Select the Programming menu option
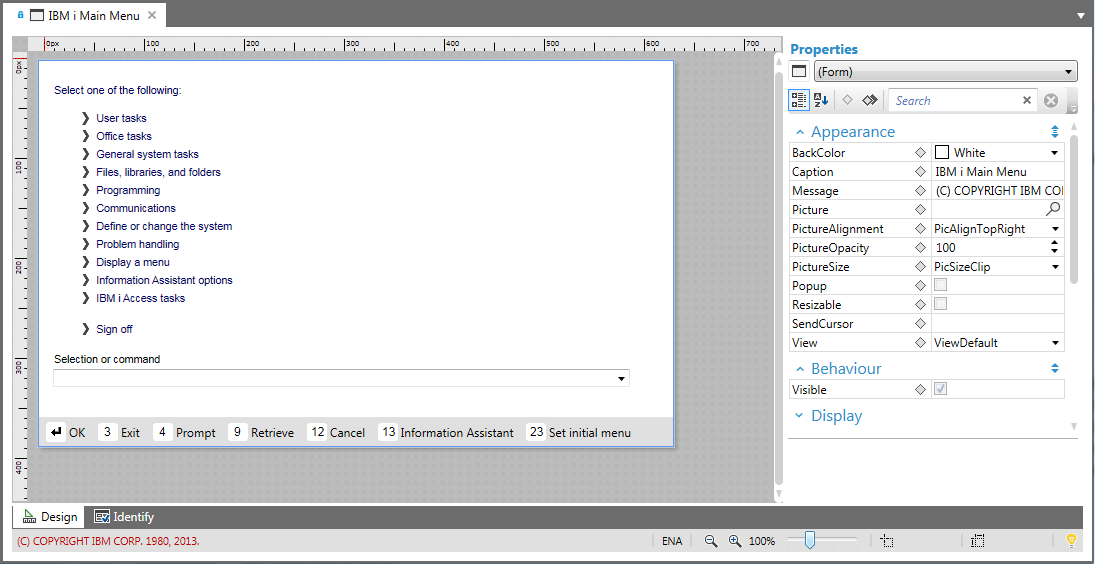Screen dimensions: 1095x564 coord(128,190)
